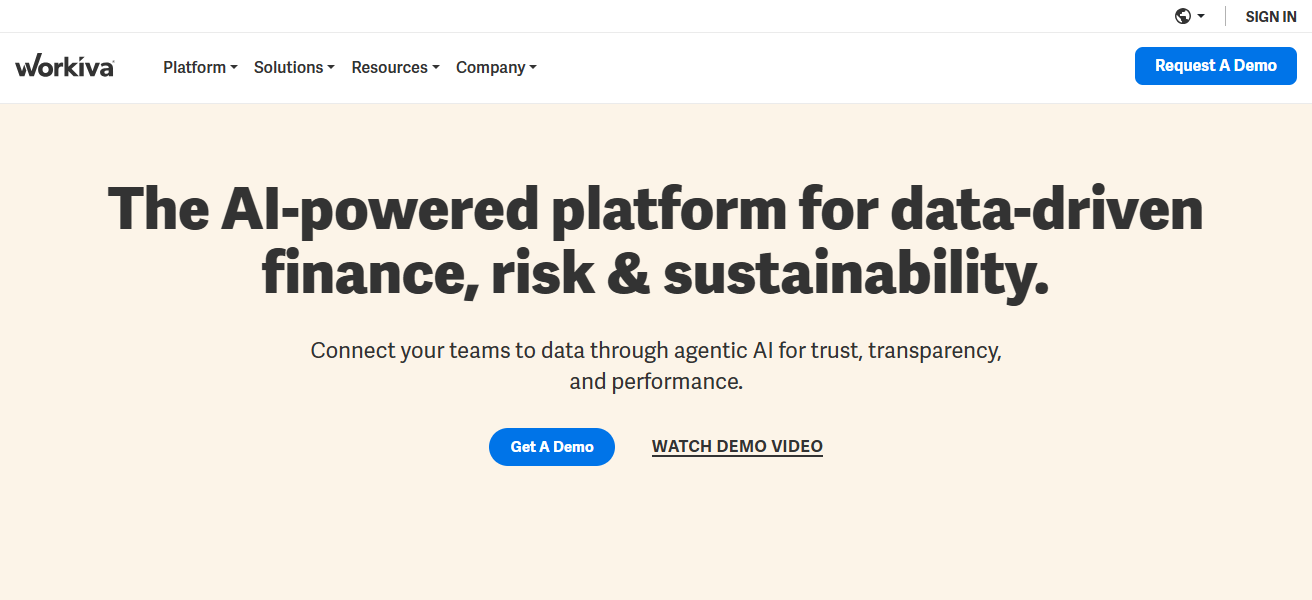
Task: Open the Solutions menu
Action: click(x=288, y=67)
